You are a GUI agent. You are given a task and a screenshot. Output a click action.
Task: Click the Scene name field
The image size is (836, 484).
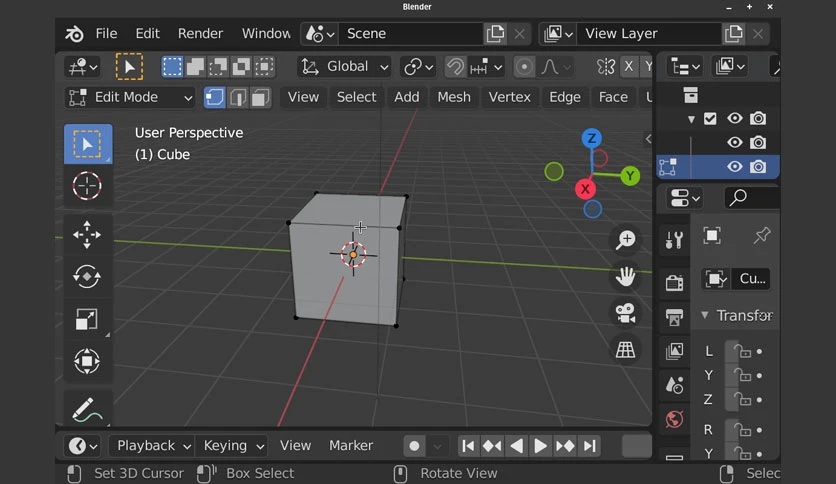coord(411,34)
